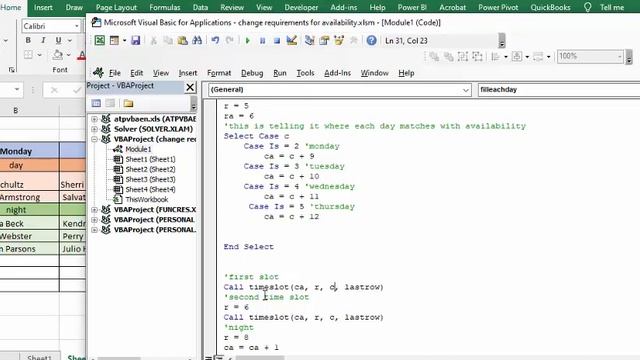Viewport: 640px width, 360px height.
Task: Click the View Code icon in Project panel
Action: (96, 103)
